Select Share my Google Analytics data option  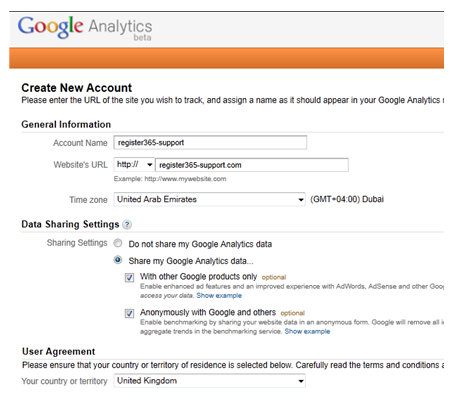point(118,260)
